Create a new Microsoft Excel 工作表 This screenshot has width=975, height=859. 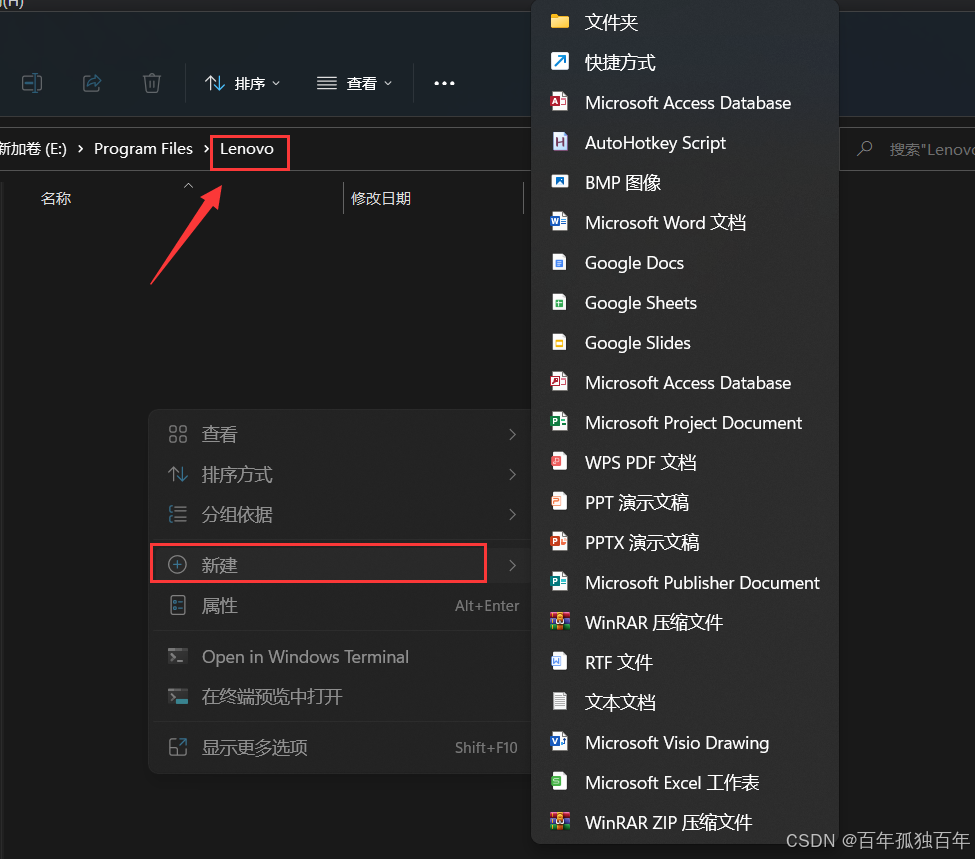point(685,782)
